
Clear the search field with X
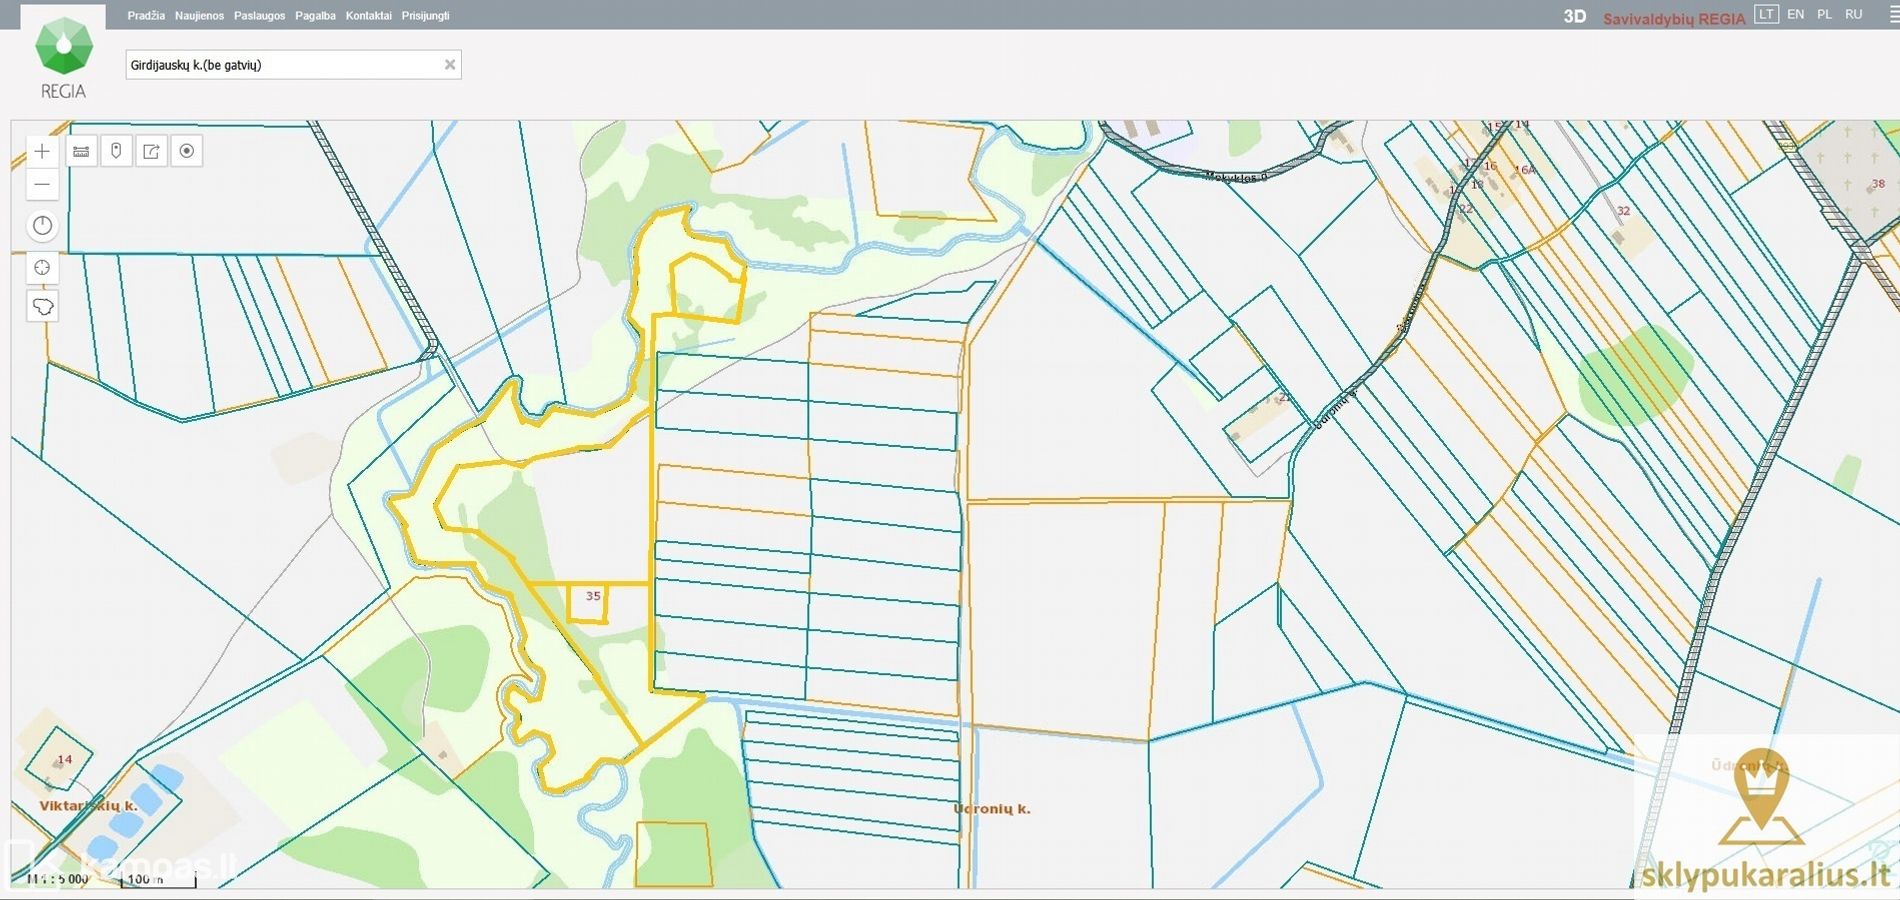pos(450,65)
